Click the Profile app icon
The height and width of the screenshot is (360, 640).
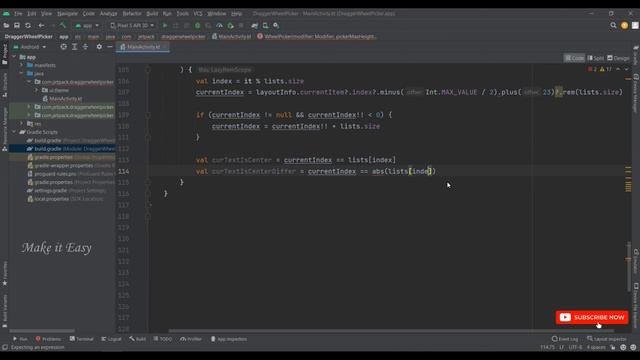pos(219,25)
